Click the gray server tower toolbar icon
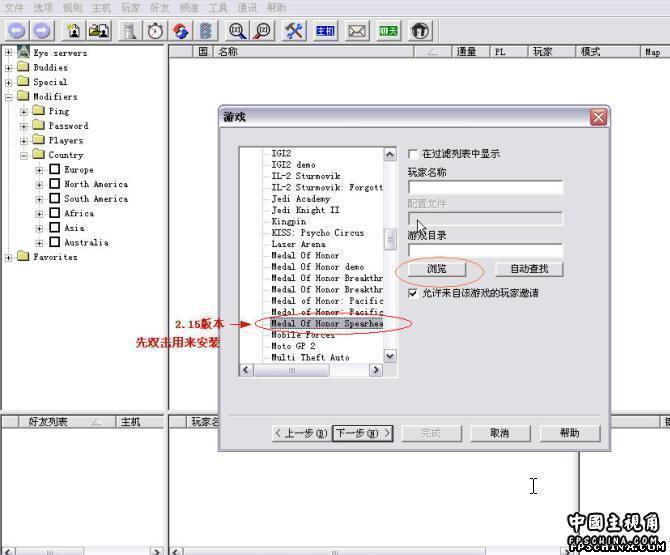 130,31
